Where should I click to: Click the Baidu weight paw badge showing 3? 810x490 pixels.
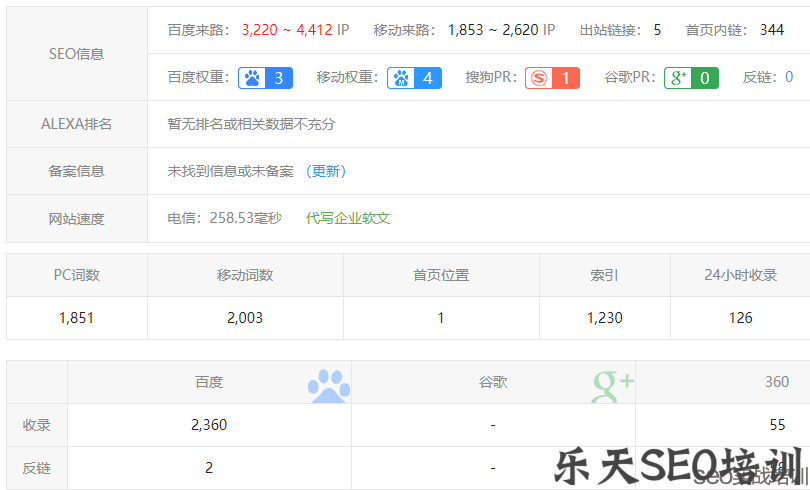(x=266, y=78)
